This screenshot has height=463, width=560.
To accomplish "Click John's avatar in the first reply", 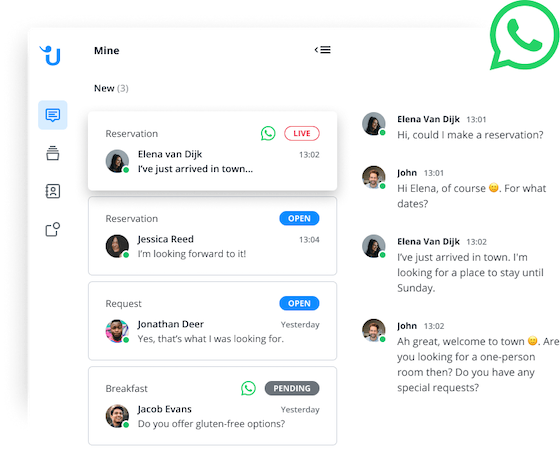I will click(x=374, y=177).
